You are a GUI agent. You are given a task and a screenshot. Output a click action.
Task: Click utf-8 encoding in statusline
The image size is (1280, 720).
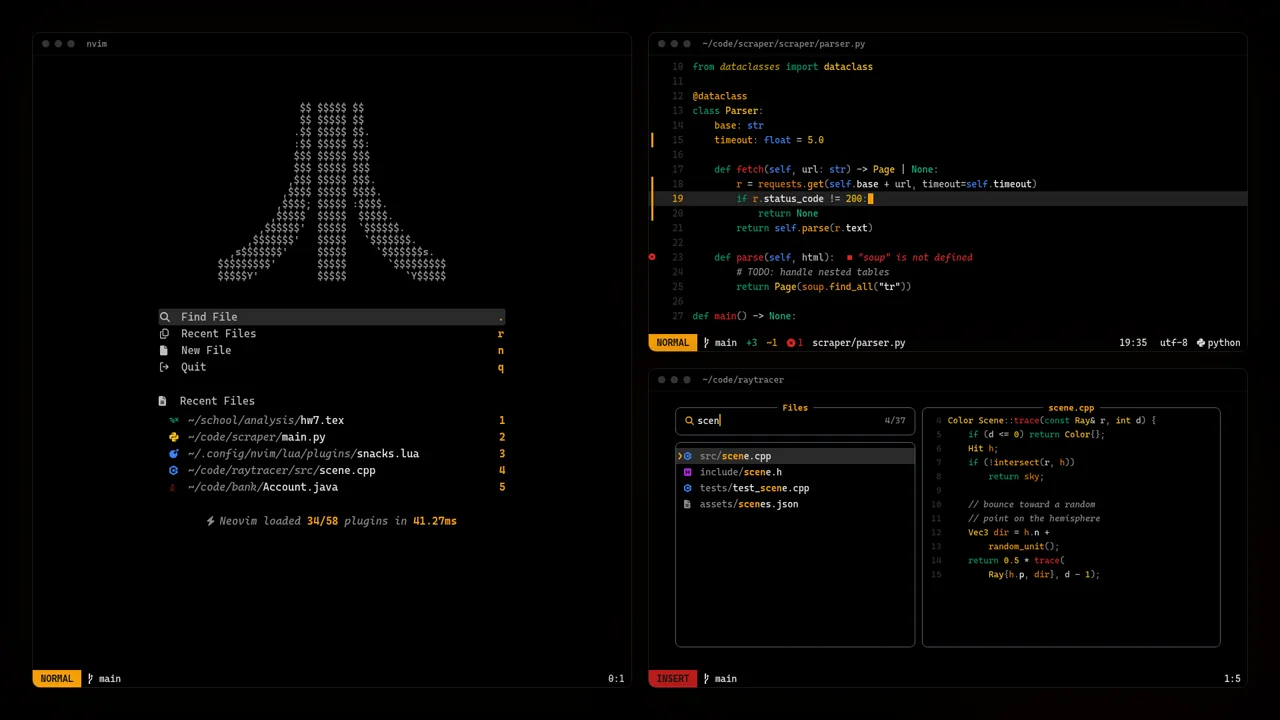pos(1174,343)
